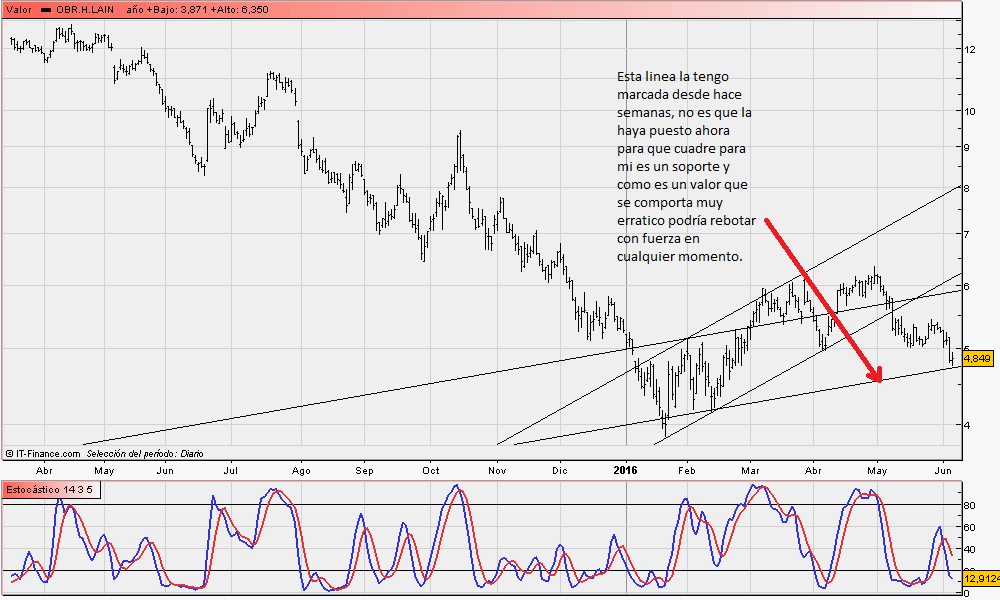Screen dimensions: 1000x600
Task: Click the 8 level on price axis
Action: [x=968, y=187]
